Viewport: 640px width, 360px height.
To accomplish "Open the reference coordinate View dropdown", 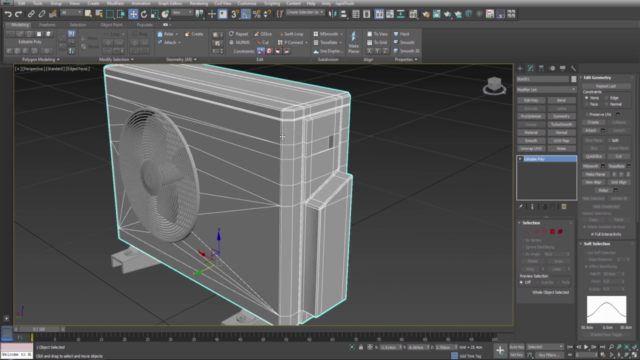I will (182, 13).
